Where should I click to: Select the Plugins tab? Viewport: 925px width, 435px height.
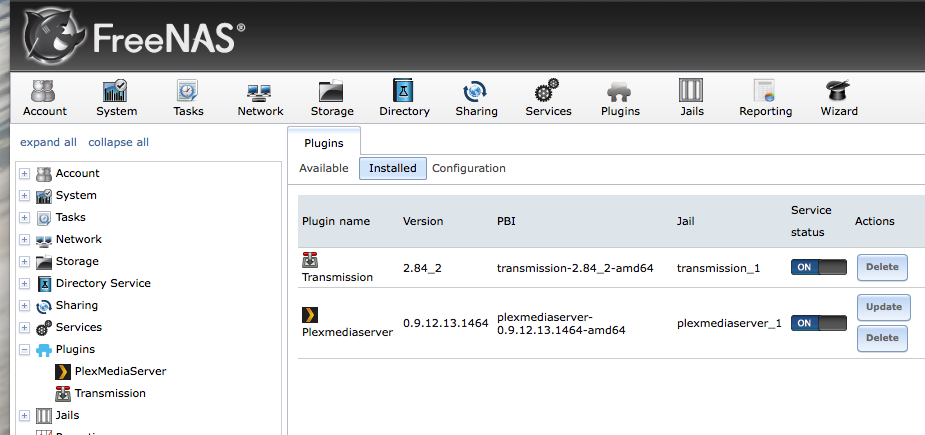click(x=324, y=142)
